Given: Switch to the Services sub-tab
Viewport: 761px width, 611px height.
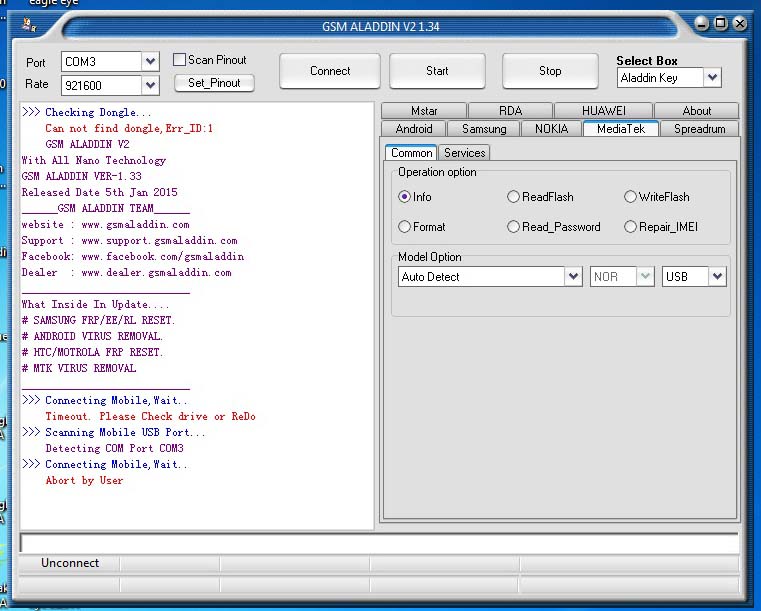Looking at the screenshot, I should tap(464, 153).
